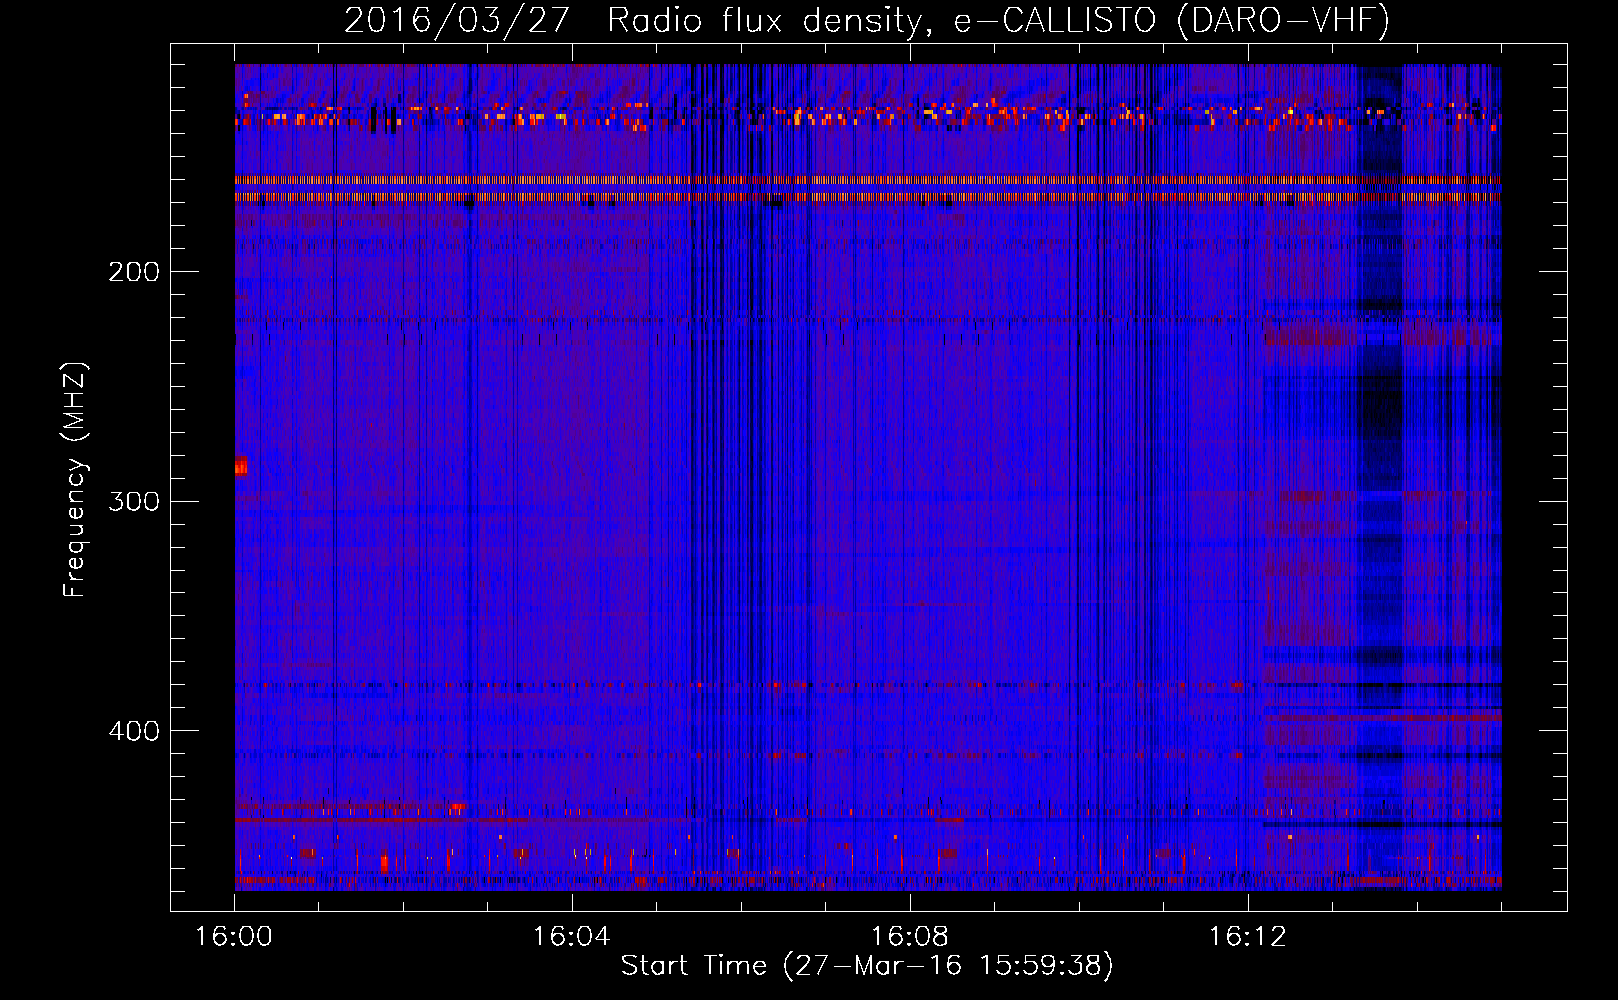Click the 16:12 time tick label
Image resolution: width=1618 pixels, height=1000 pixels.
[x=1247, y=937]
